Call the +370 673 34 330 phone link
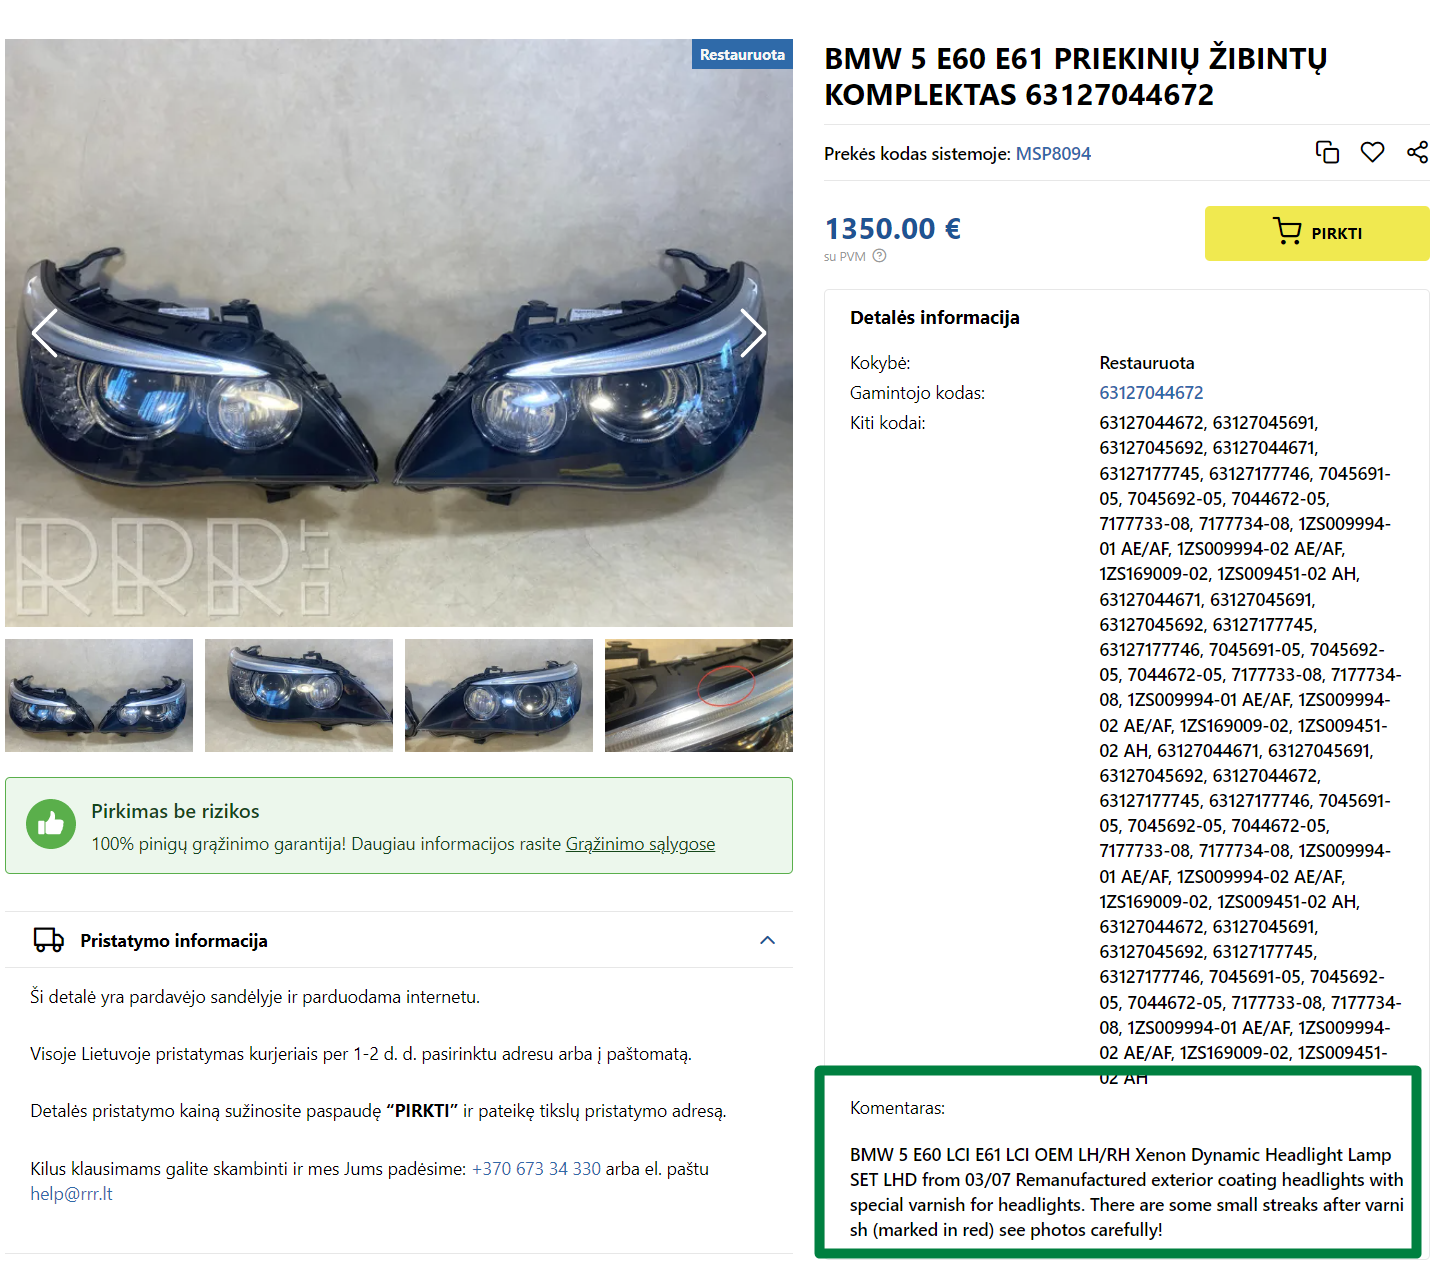1437x1263 pixels. (536, 1169)
